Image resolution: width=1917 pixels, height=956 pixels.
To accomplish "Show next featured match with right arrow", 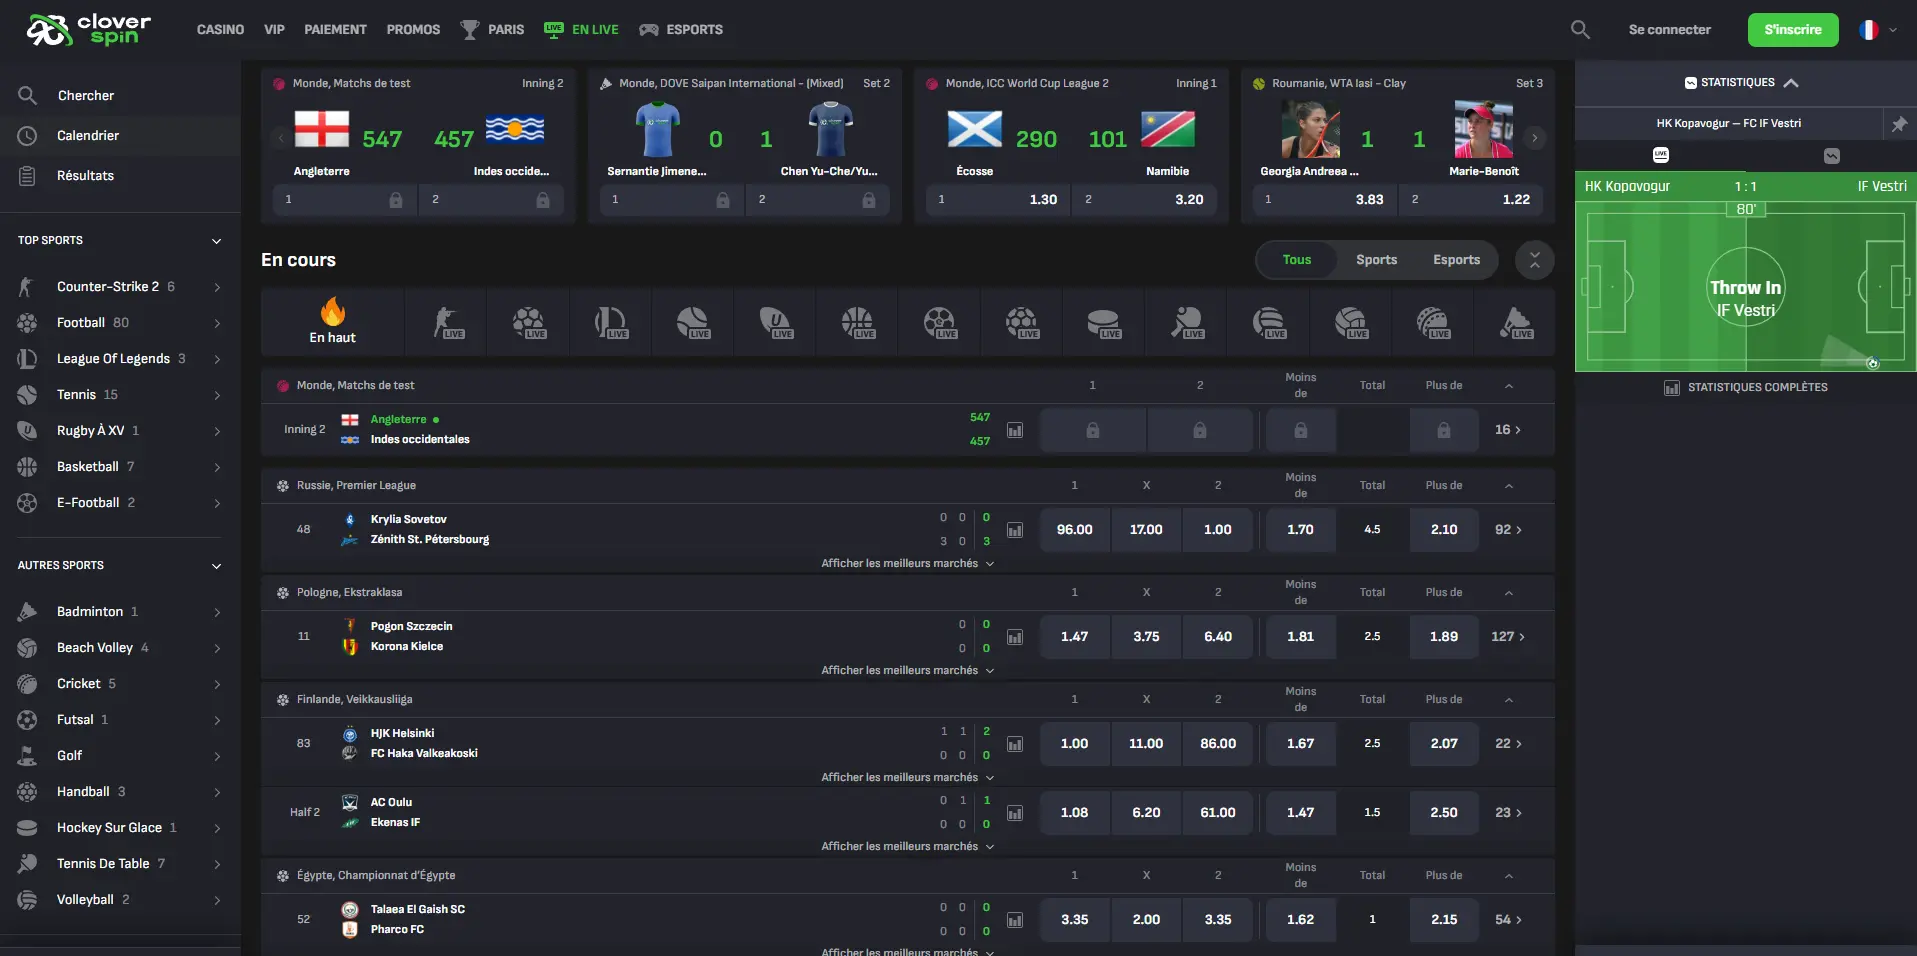I will (1534, 138).
